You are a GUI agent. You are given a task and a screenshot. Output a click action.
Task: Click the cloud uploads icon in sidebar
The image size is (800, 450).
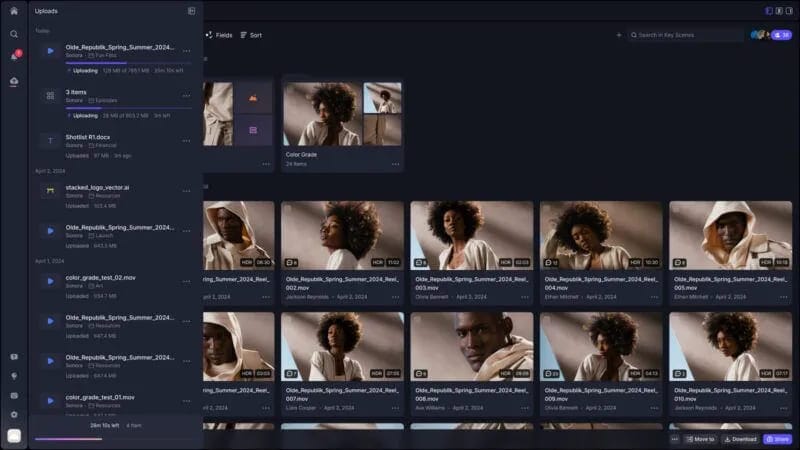point(14,79)
